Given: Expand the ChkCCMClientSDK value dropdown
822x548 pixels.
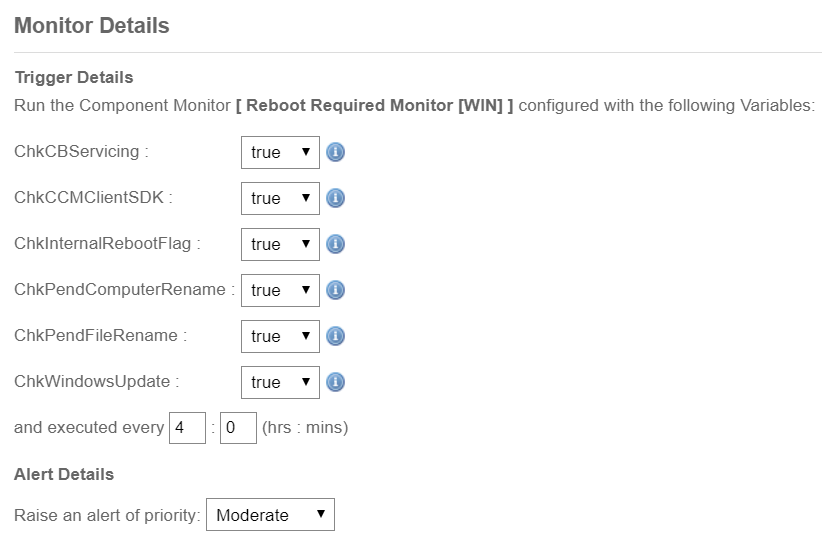Looking at the screenshot, I should tap(280, 198).
